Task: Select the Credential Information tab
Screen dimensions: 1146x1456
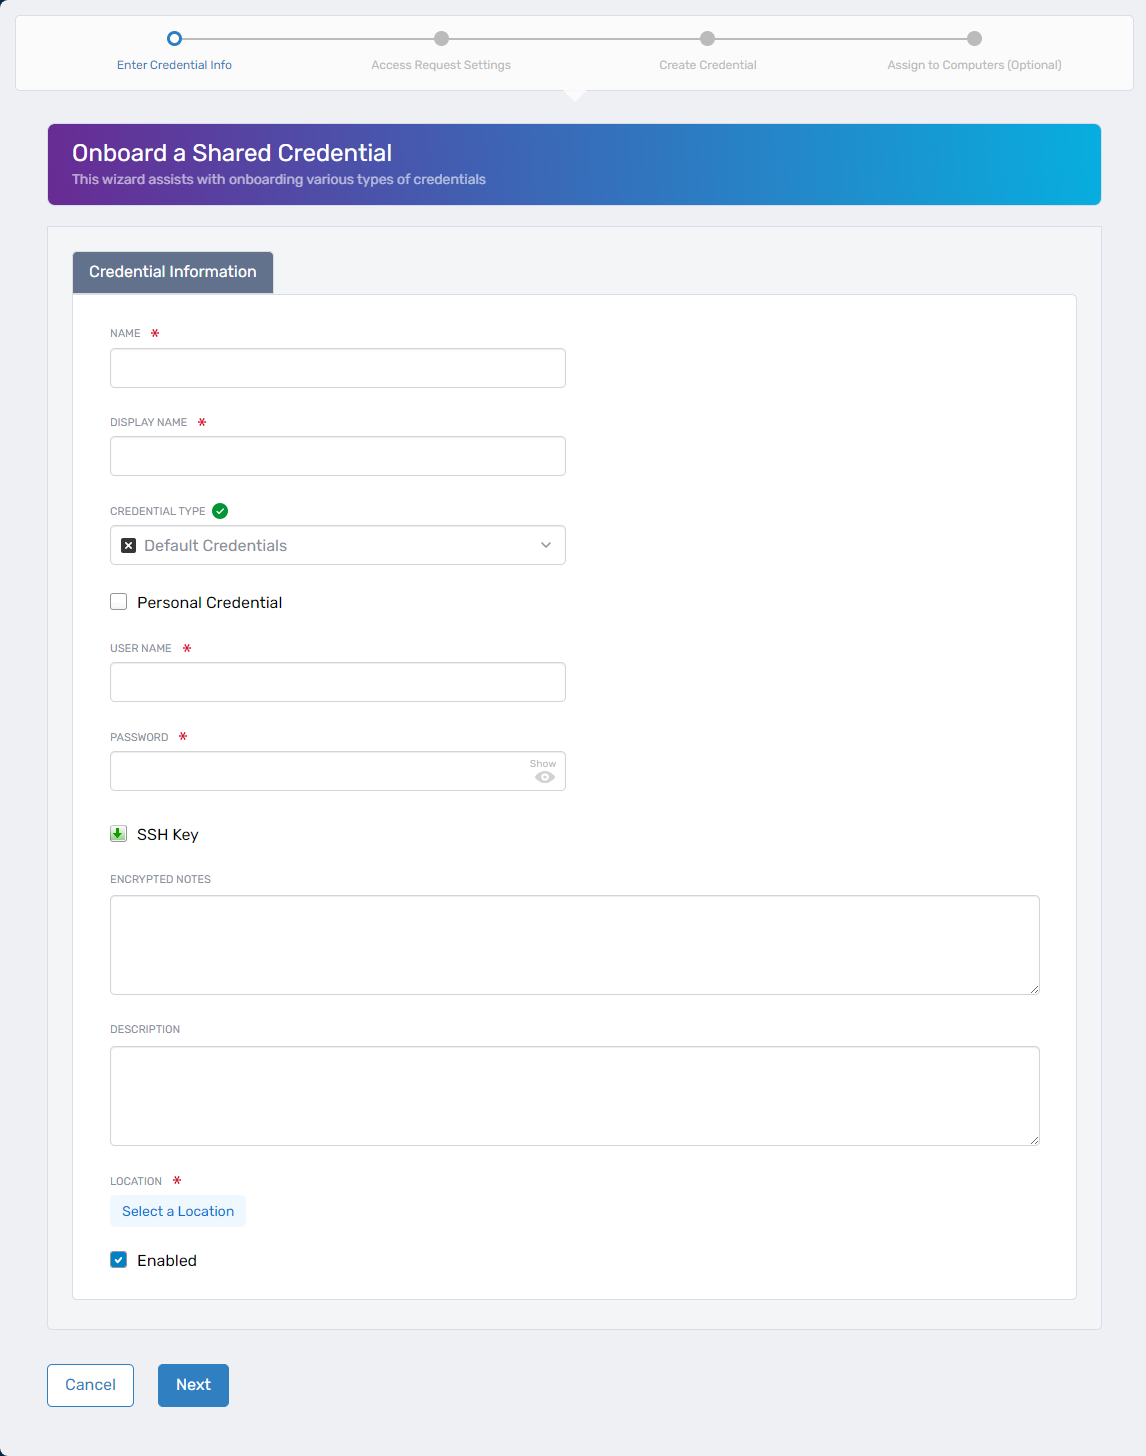Action: pos(172,271)
